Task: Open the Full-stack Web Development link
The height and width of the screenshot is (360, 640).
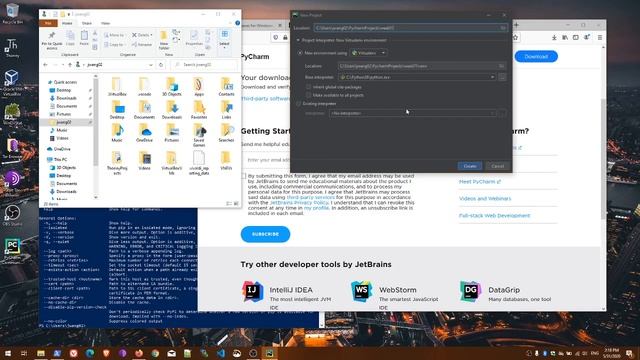Action: (494, 216)
